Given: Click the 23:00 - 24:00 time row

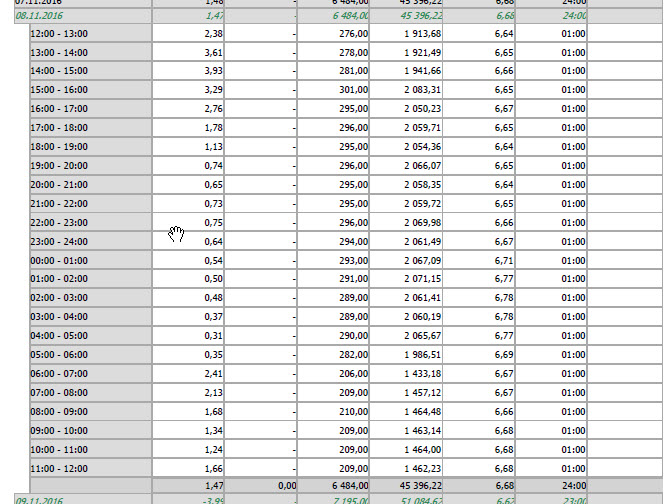Looking at the screenshot, I should (346, 242).
